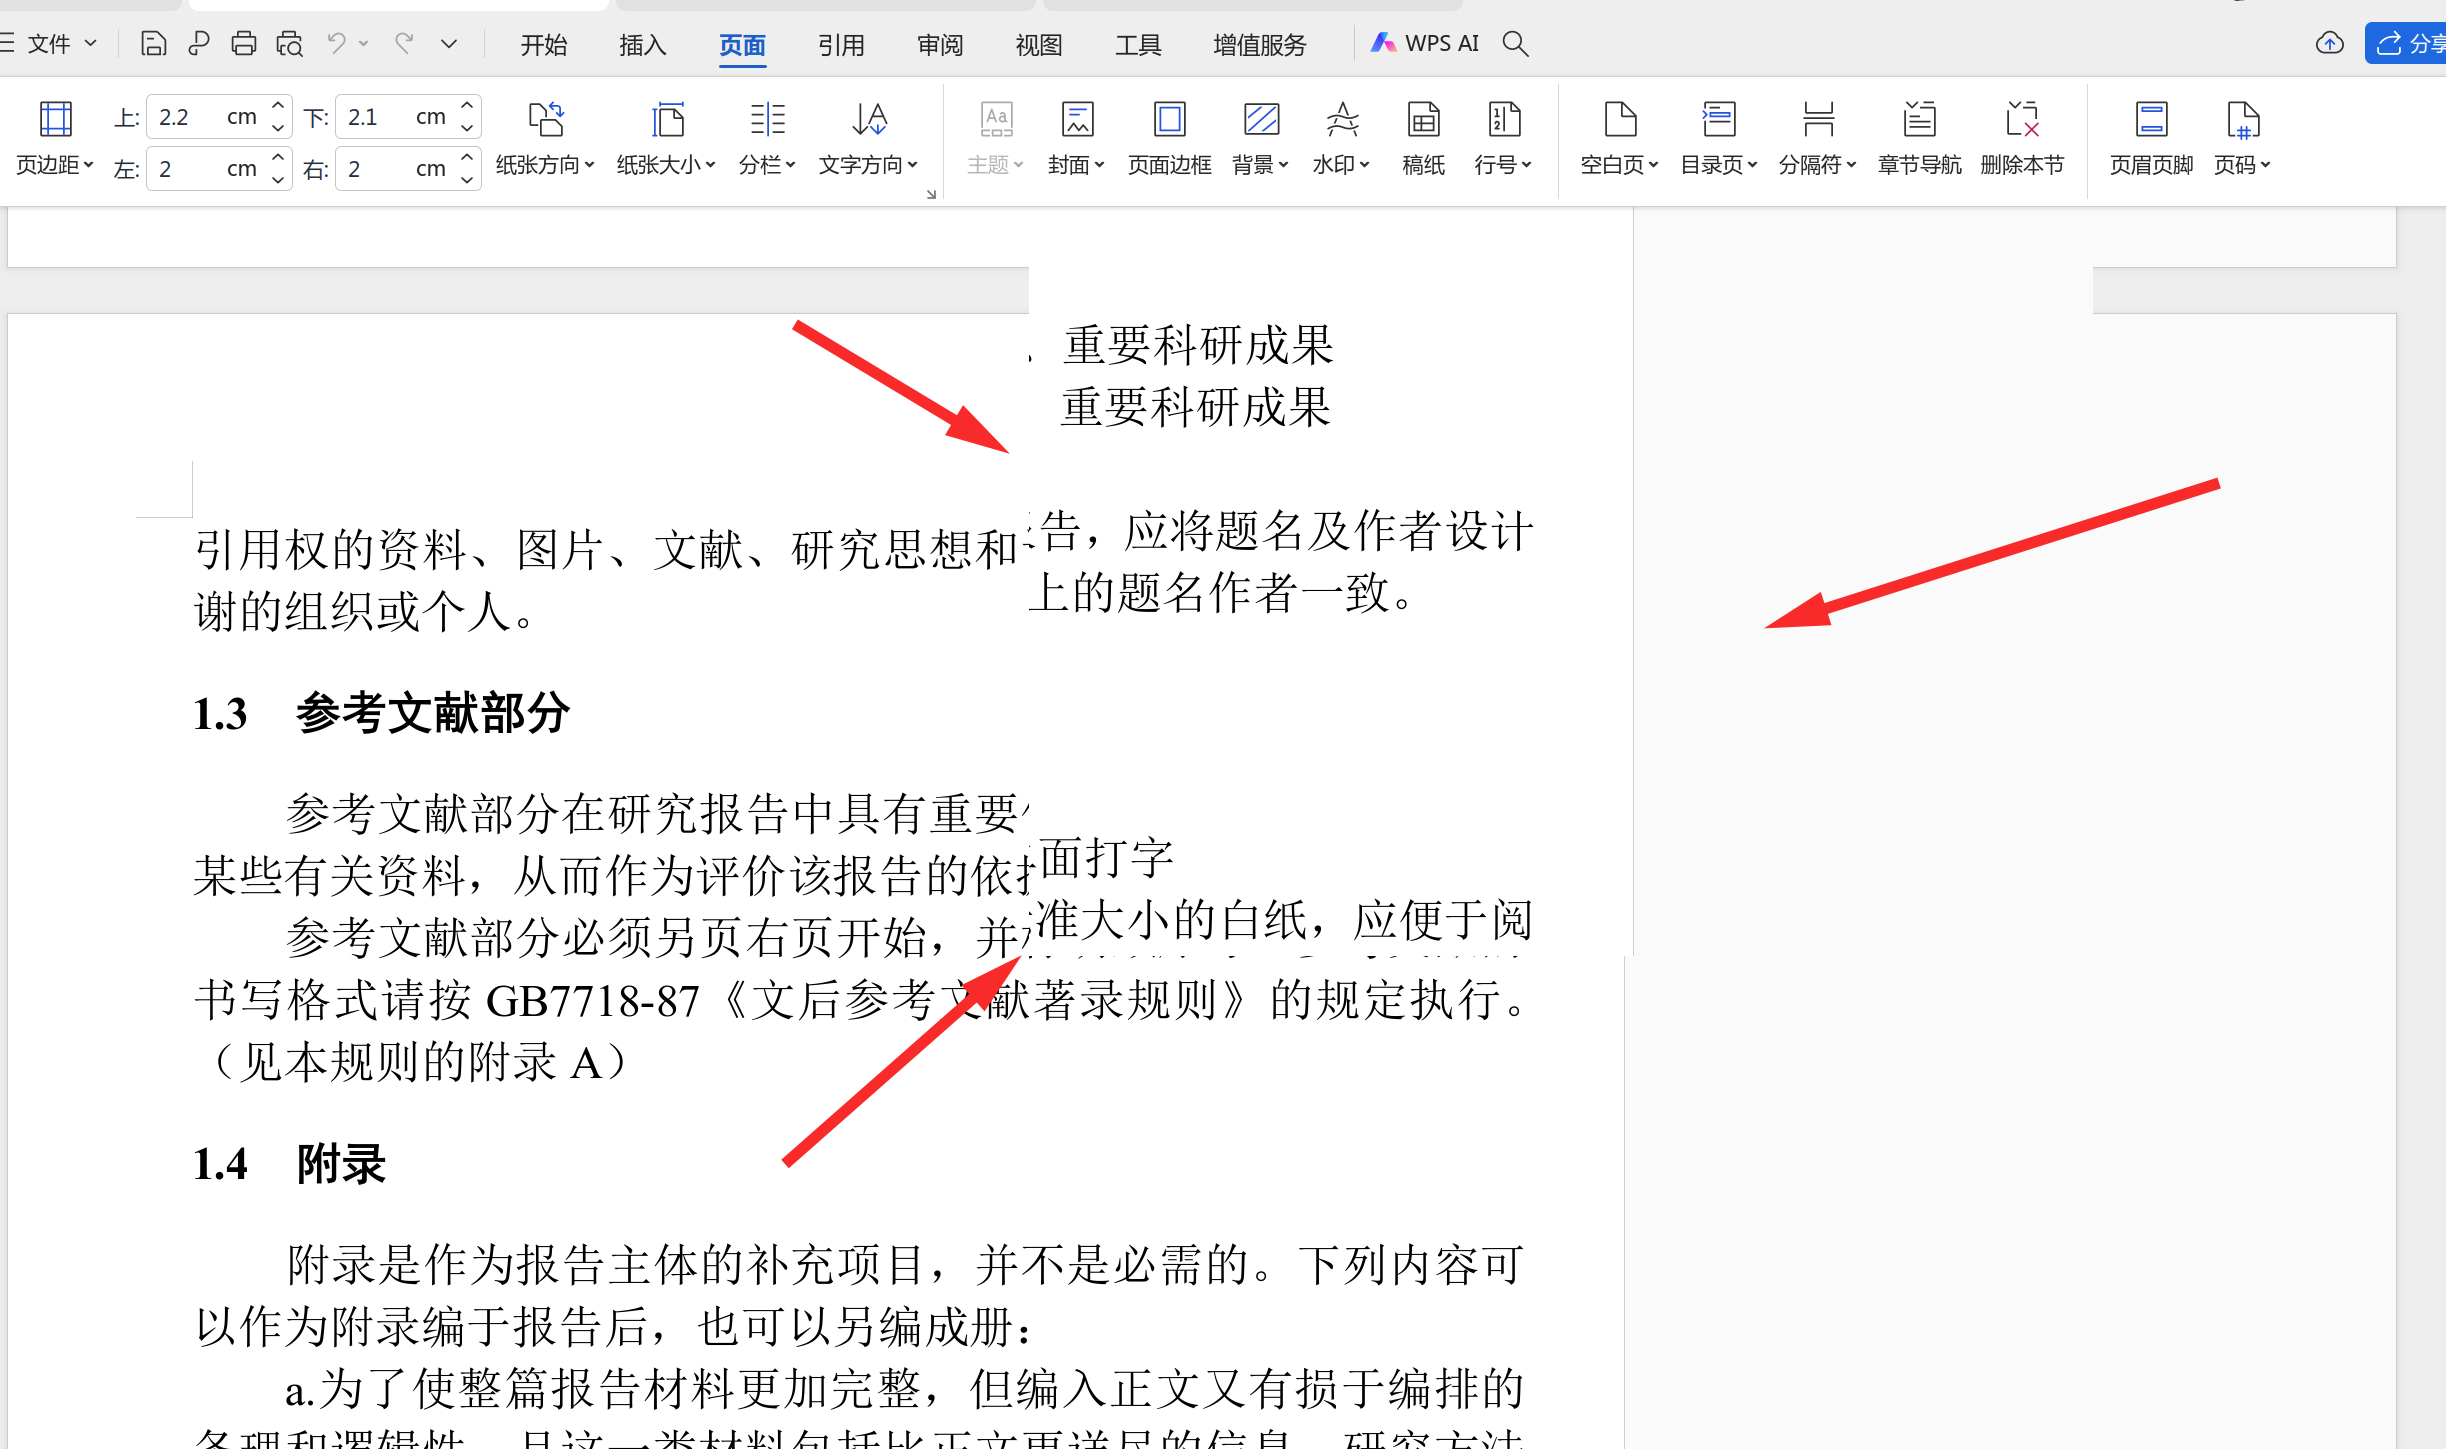This screenshot has height=1449, width=2446.
Task: Insert a 空白页 blank page
Action: point(1619,138)
